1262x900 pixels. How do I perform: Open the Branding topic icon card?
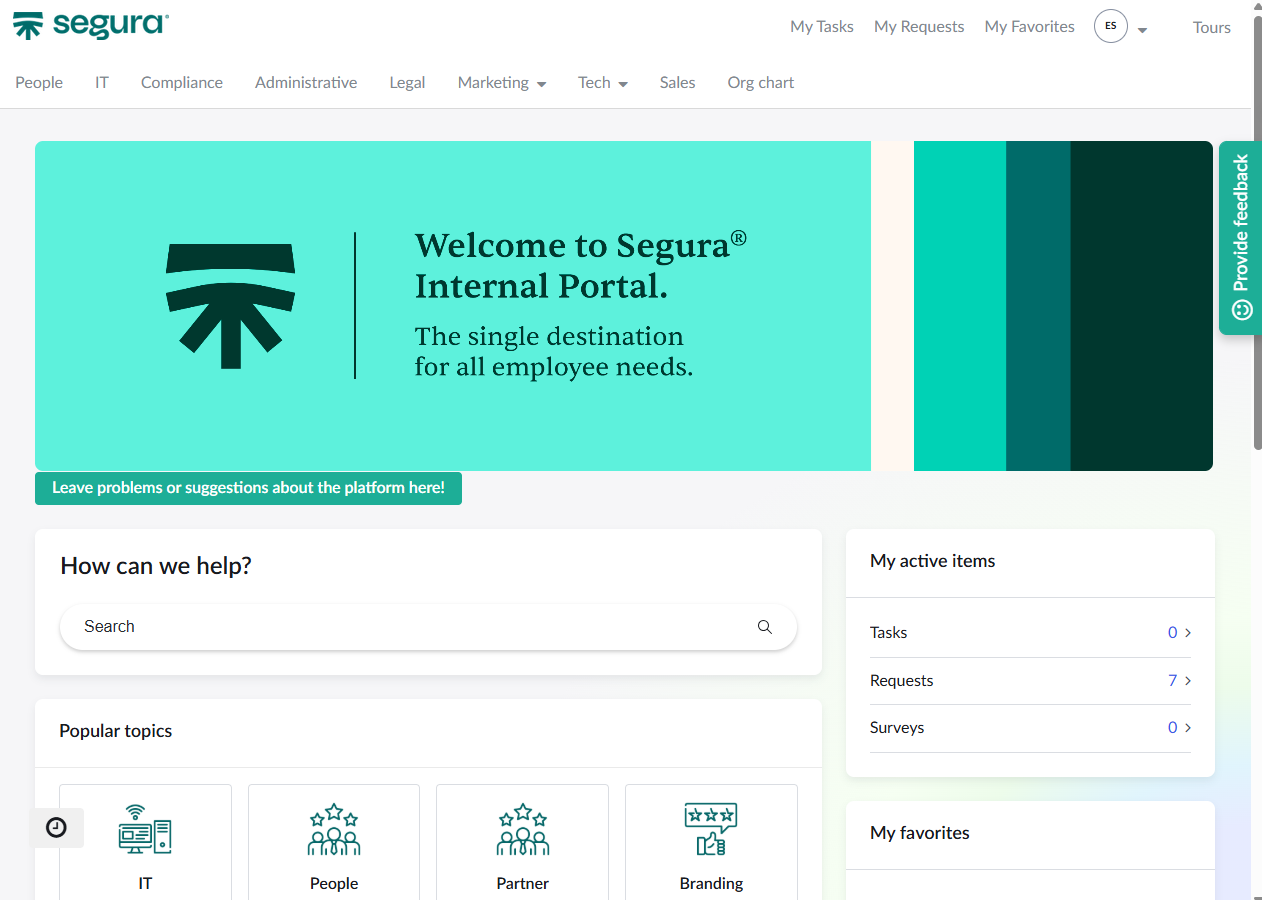click(711, 829)
